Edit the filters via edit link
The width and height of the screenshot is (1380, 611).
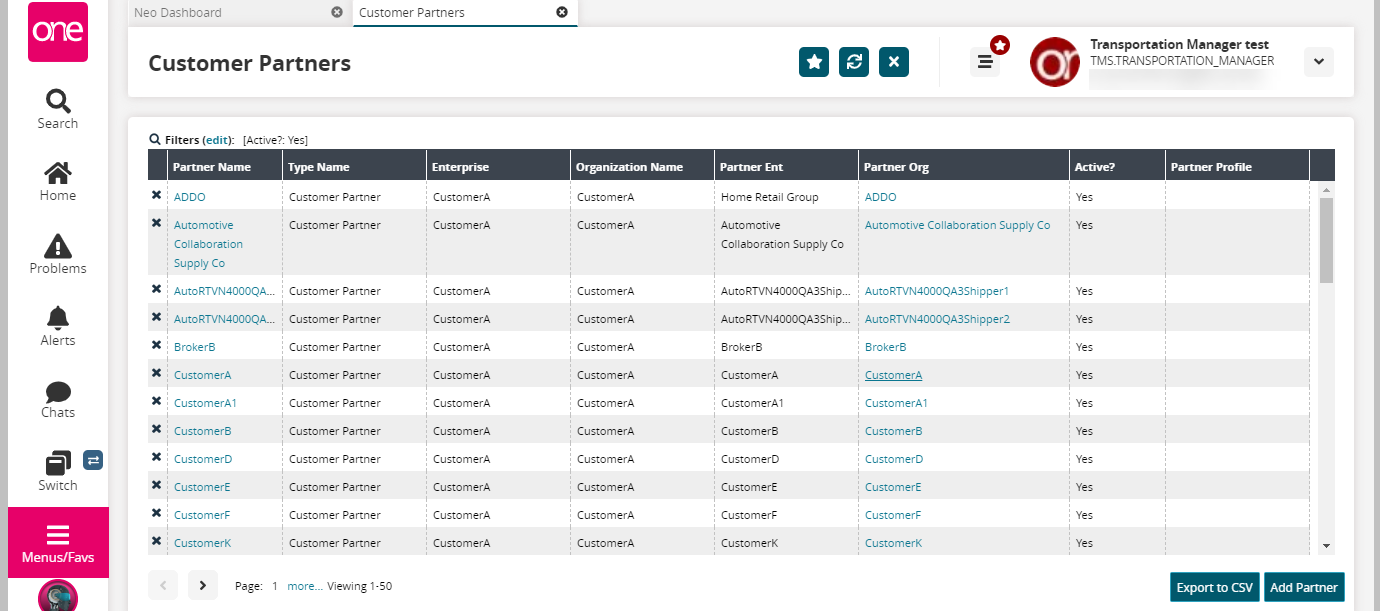218,140
